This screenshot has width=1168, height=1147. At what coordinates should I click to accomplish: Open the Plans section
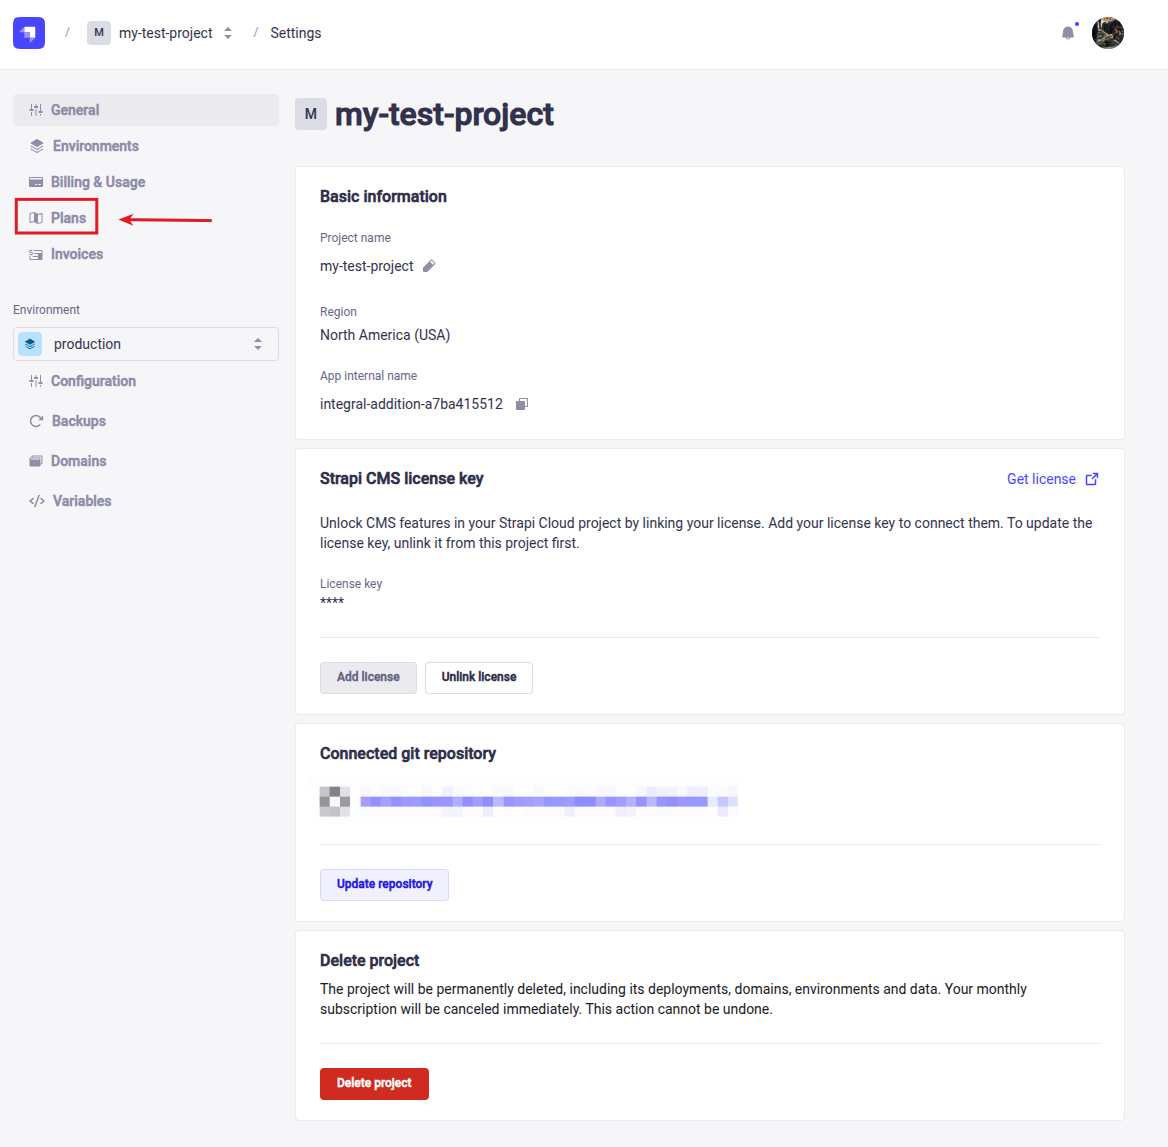point(68,218)
